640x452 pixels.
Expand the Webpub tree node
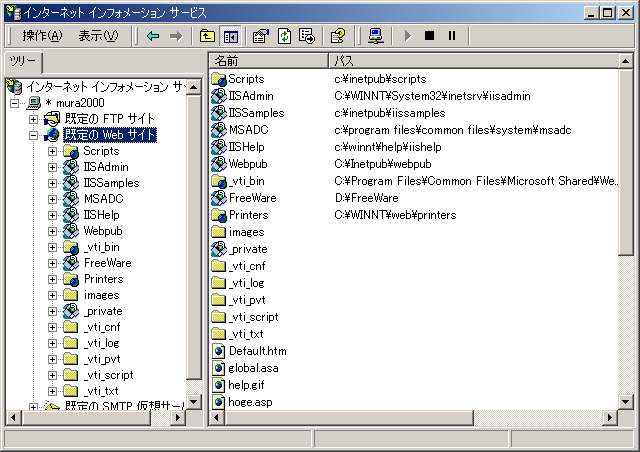[x=52, y=231]
